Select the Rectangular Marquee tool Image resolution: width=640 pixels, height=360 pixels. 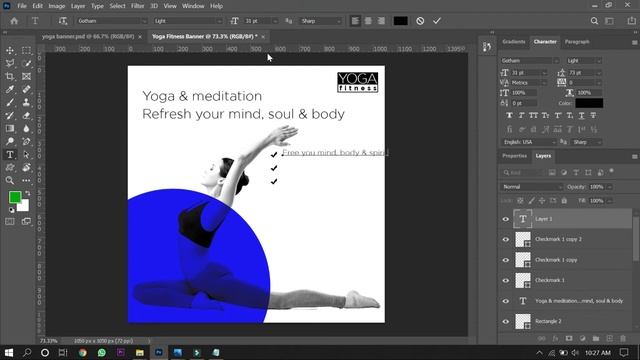coord(26,50)
